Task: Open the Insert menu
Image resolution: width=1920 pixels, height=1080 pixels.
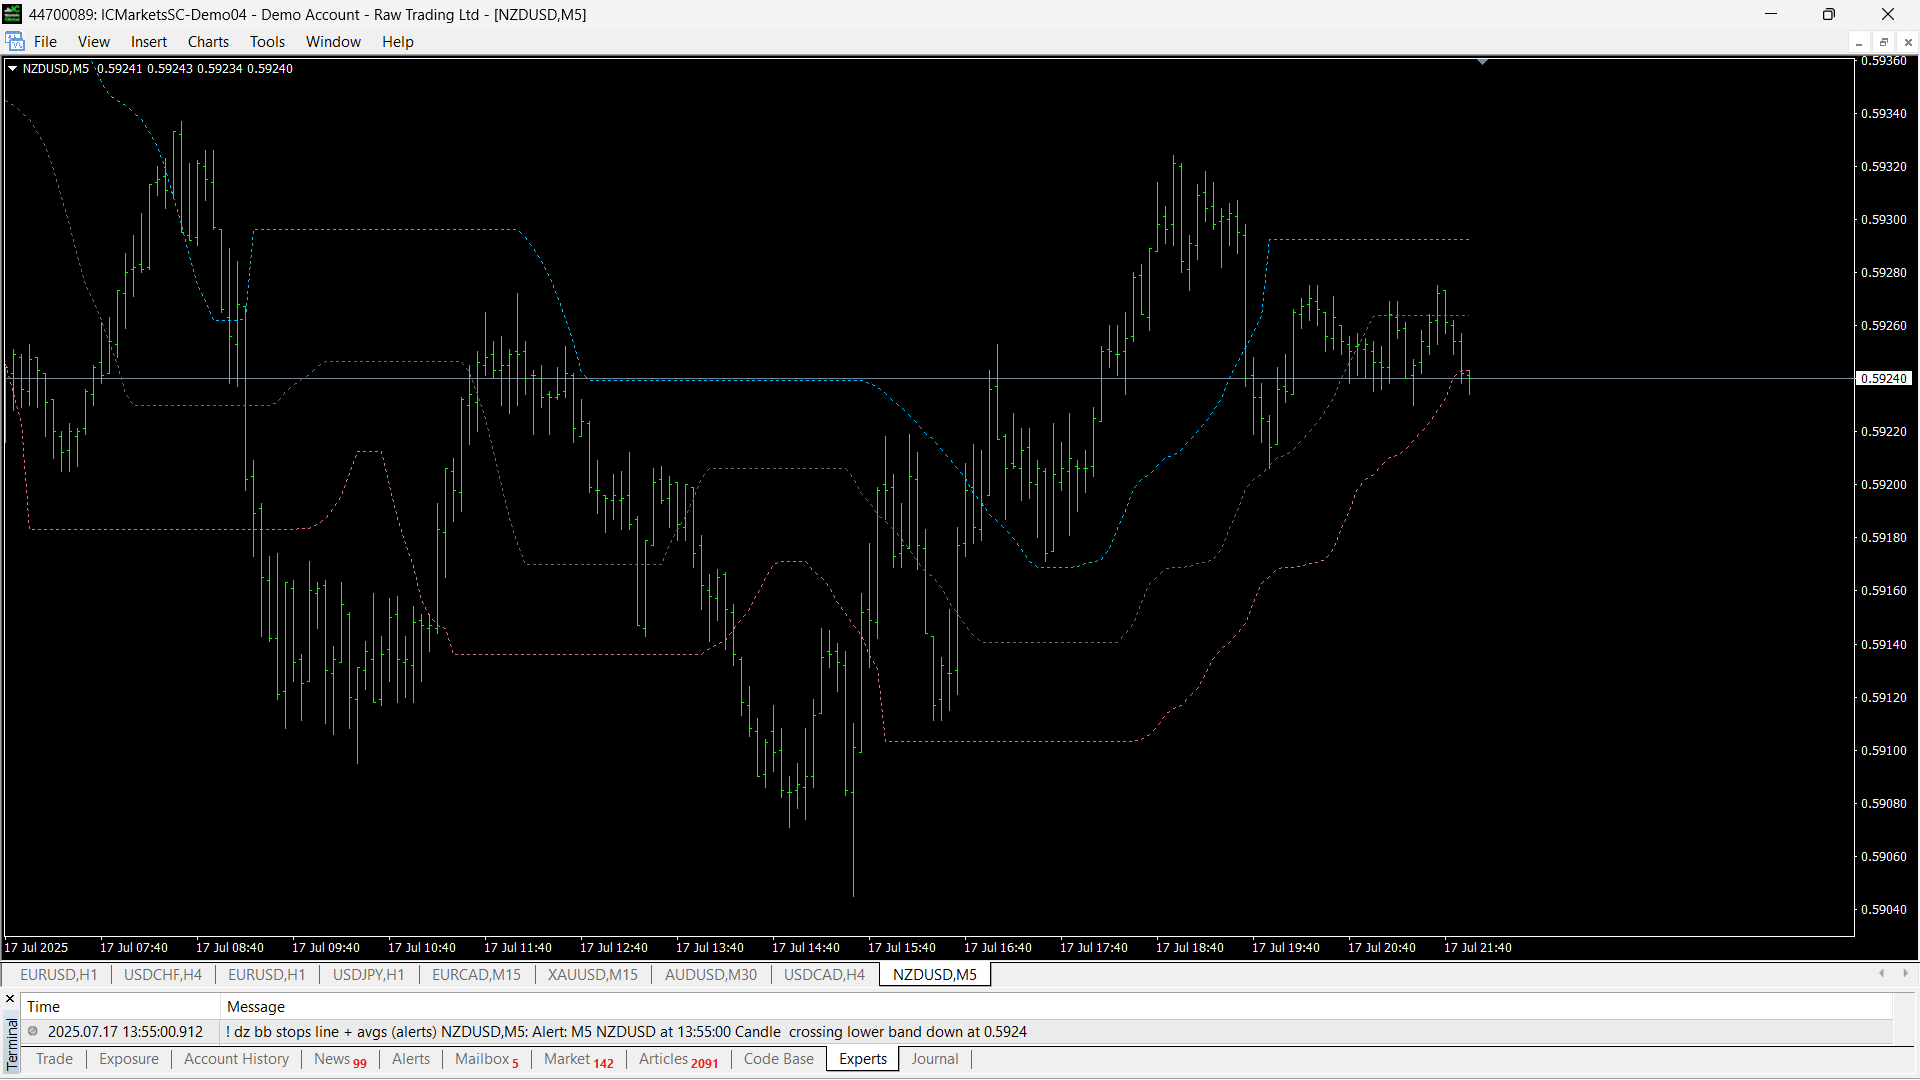Action: click(148, 42)
